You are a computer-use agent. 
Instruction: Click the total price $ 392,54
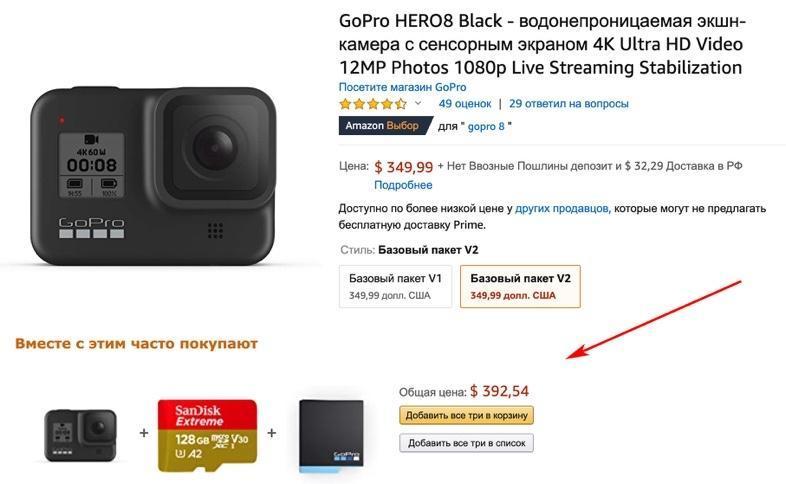pyautogui.click(x=499, y=391)
